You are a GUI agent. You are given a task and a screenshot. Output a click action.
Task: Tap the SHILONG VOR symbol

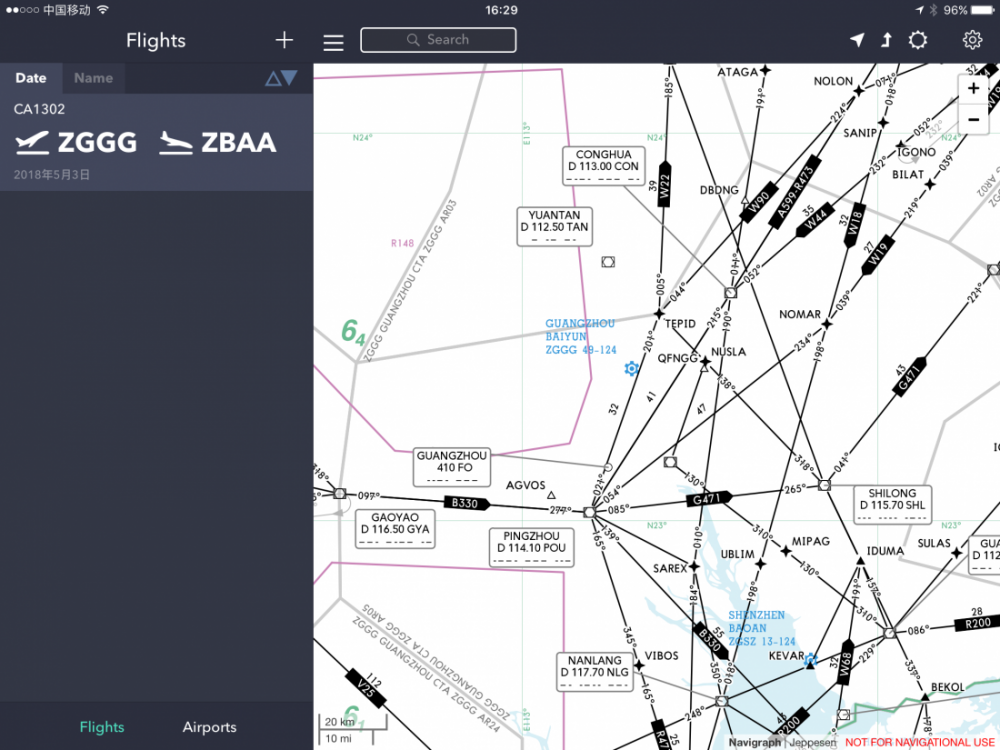click(x=824, y=485)
